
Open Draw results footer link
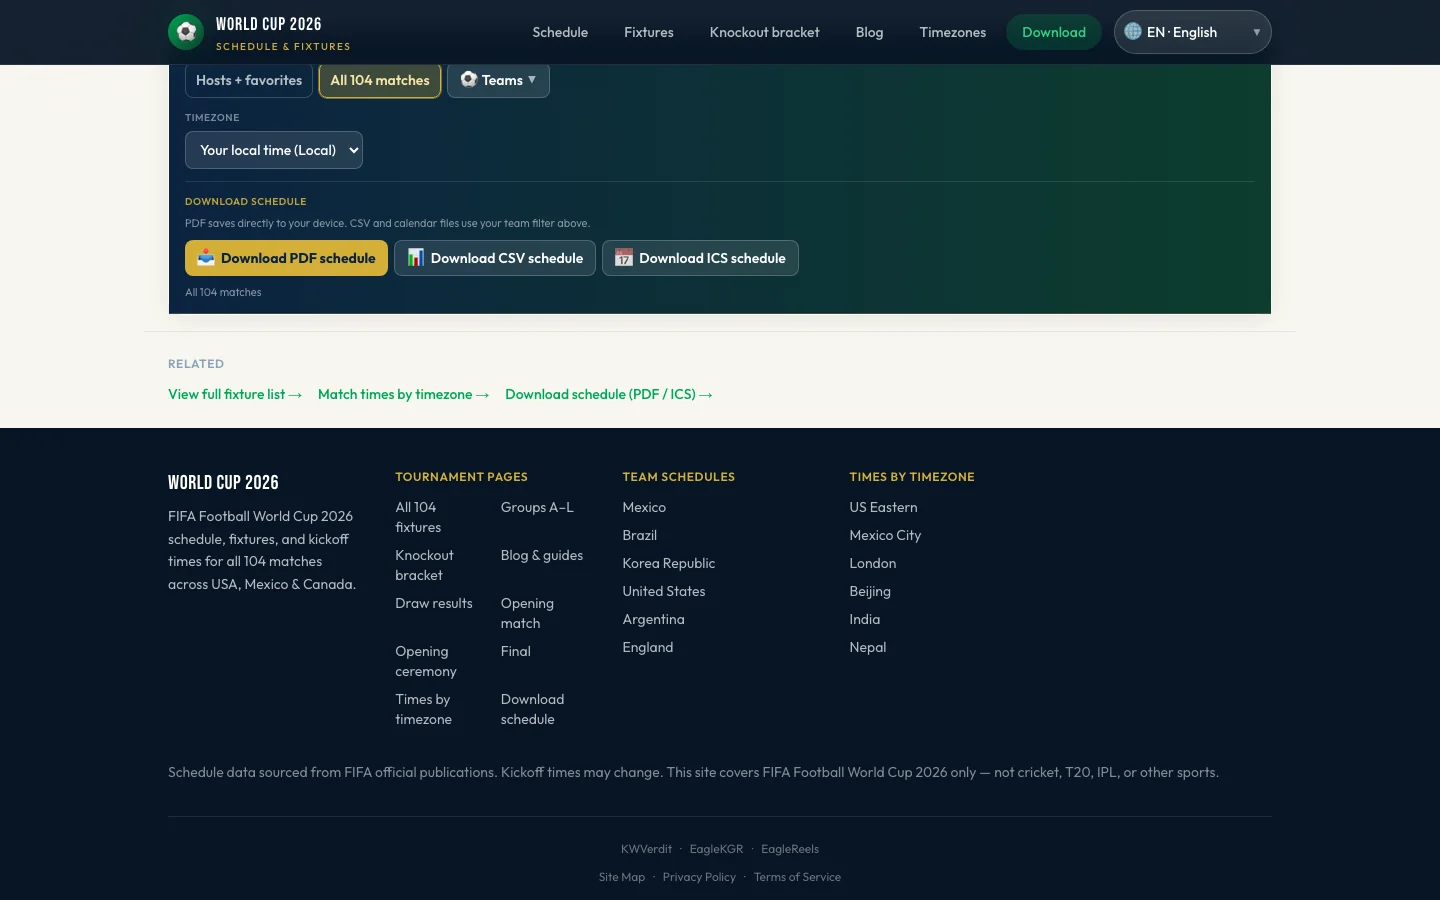pyautogui.click(x=434, y=603)
